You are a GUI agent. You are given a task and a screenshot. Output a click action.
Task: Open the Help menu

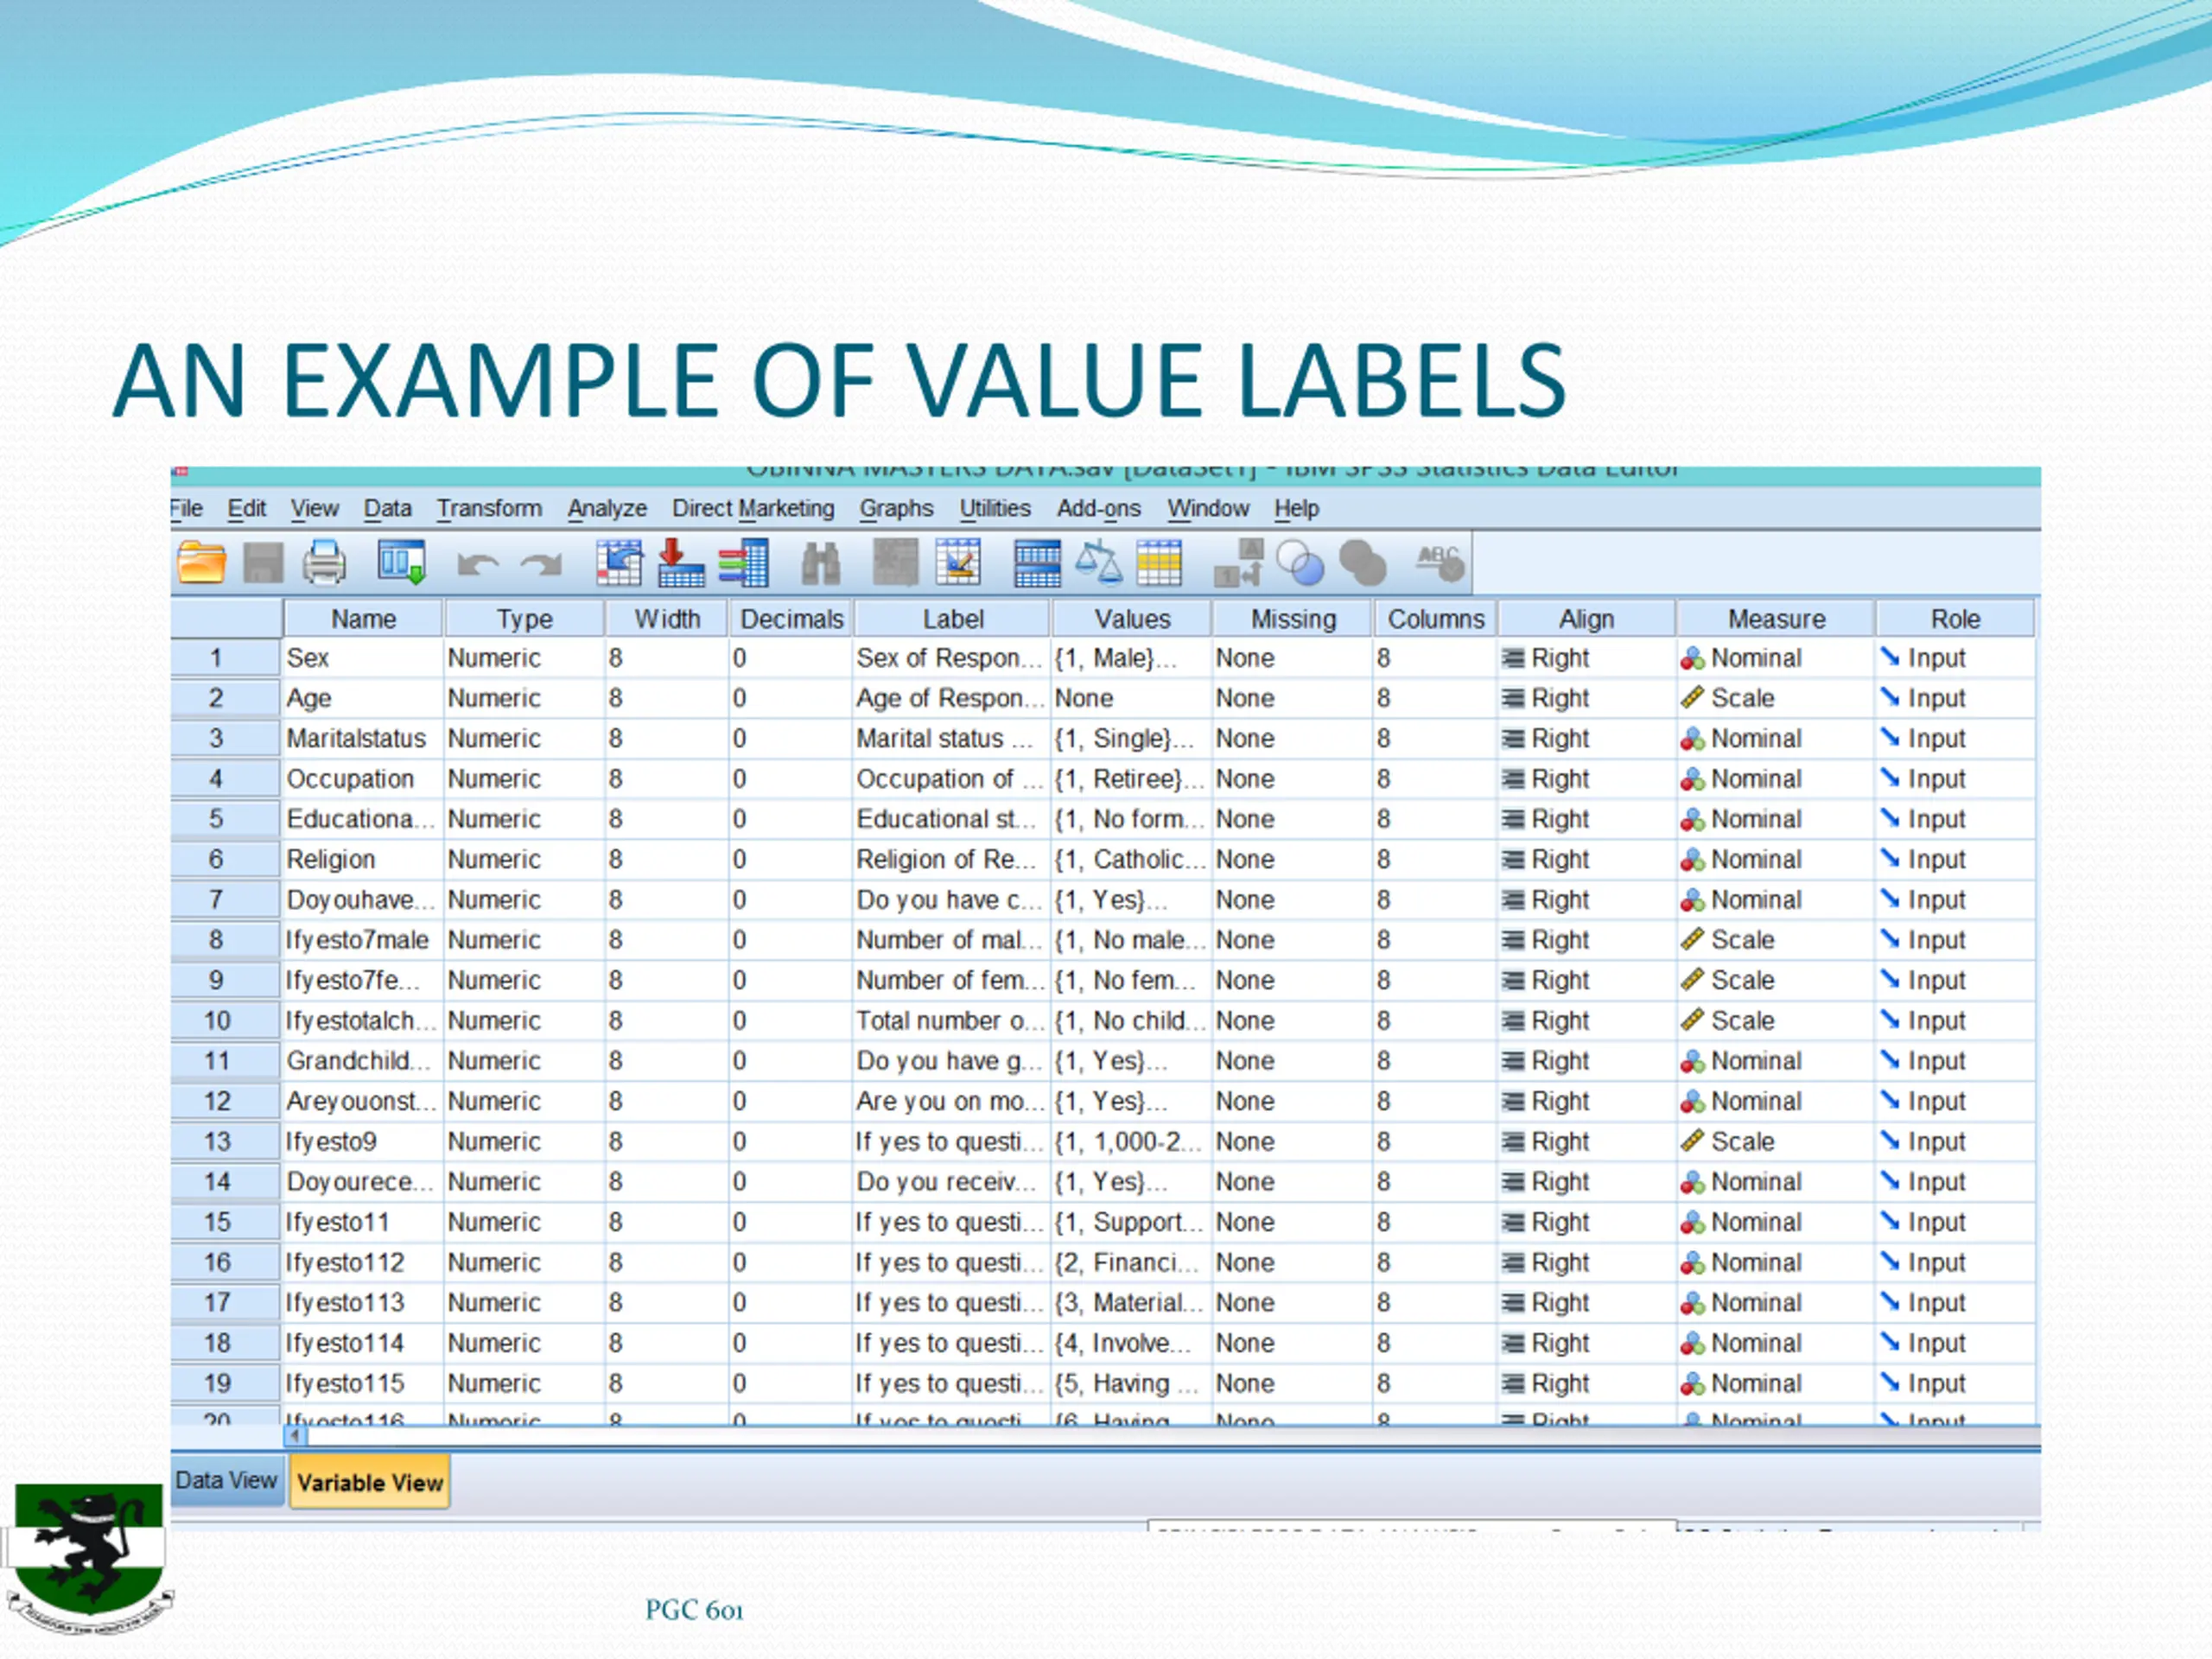(x=1297, y=508)
